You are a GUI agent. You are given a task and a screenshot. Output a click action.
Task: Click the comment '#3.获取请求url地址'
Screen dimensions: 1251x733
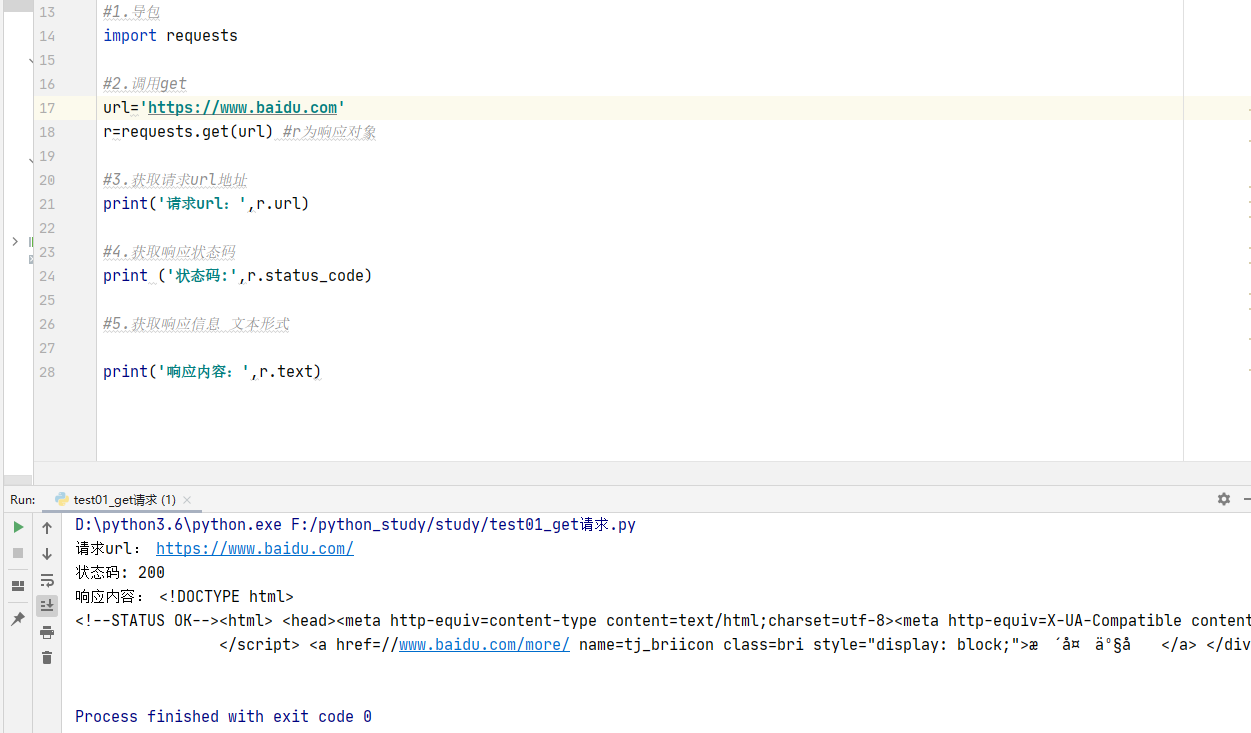coord(175,180)
